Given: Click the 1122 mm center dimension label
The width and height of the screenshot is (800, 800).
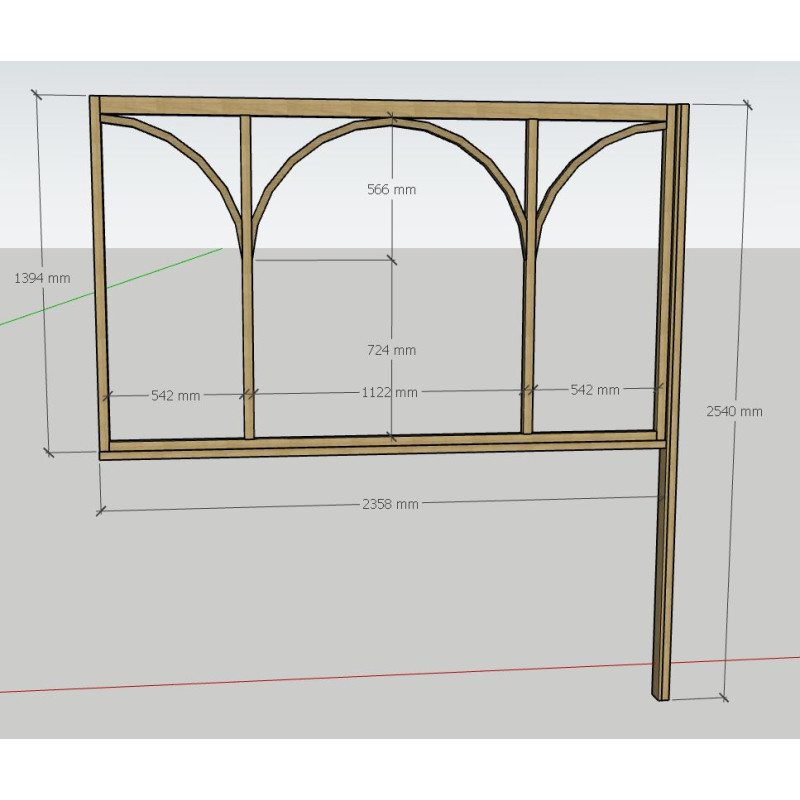Looking at the screenshot, I should pyautogui.click(x=389, y=392).
